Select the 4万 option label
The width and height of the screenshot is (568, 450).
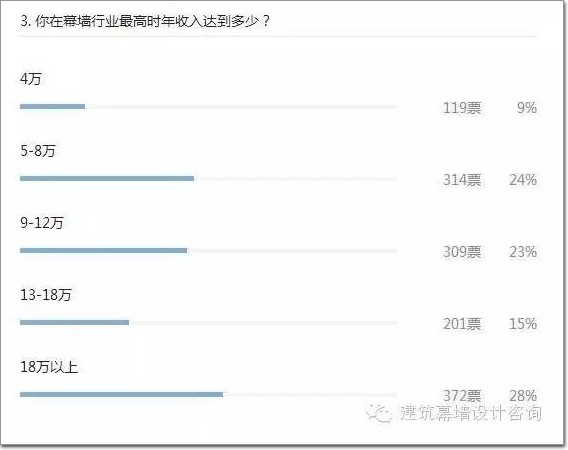coord(31,79)
